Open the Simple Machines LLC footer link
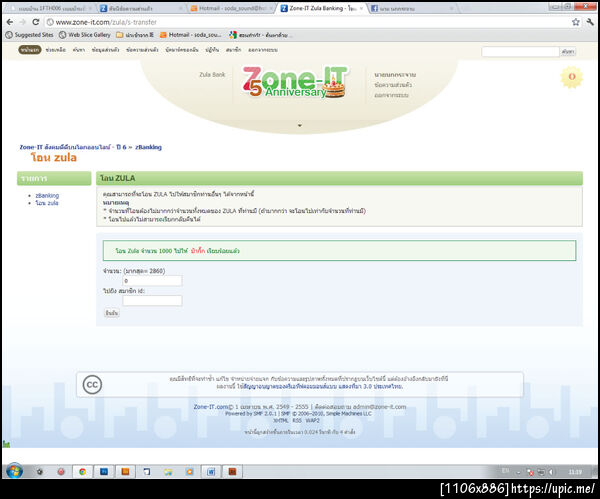The width and height of the screenshot is (600, 499). tap(349, 414)
